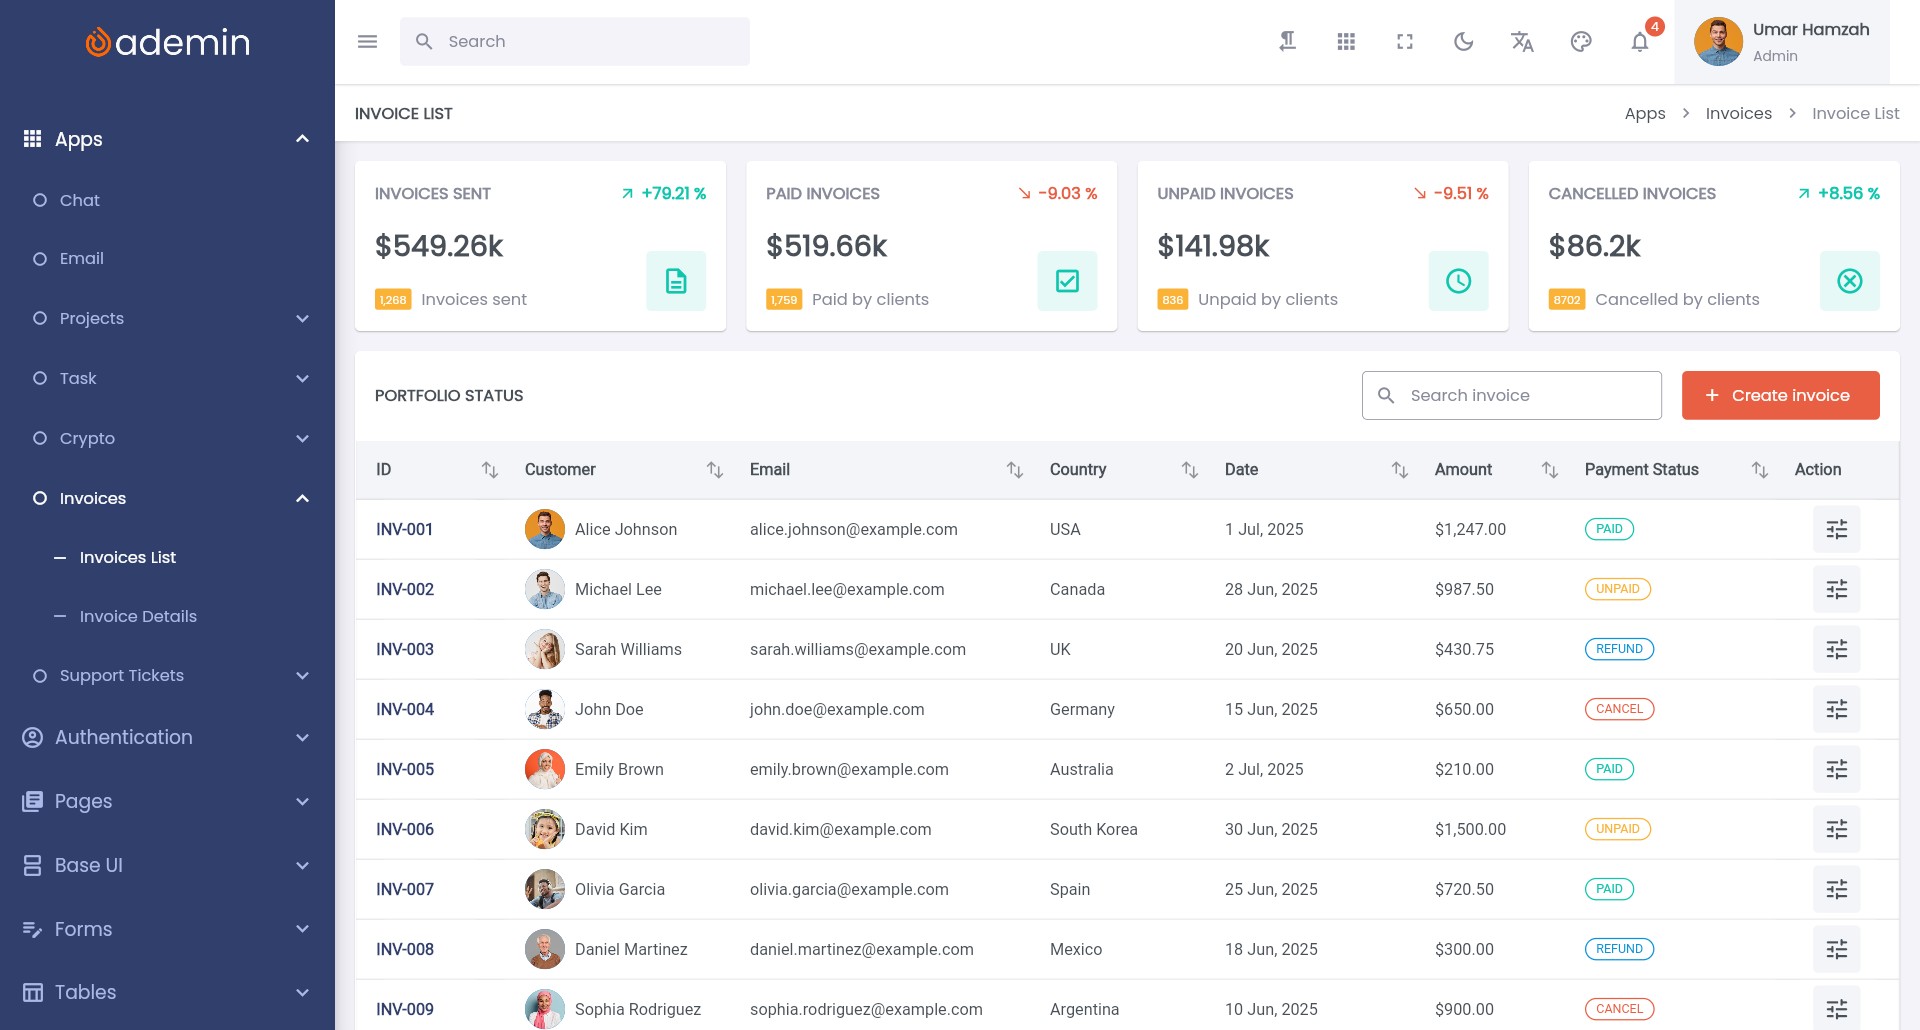Open the notifications bell

[x=1640, y=42]
